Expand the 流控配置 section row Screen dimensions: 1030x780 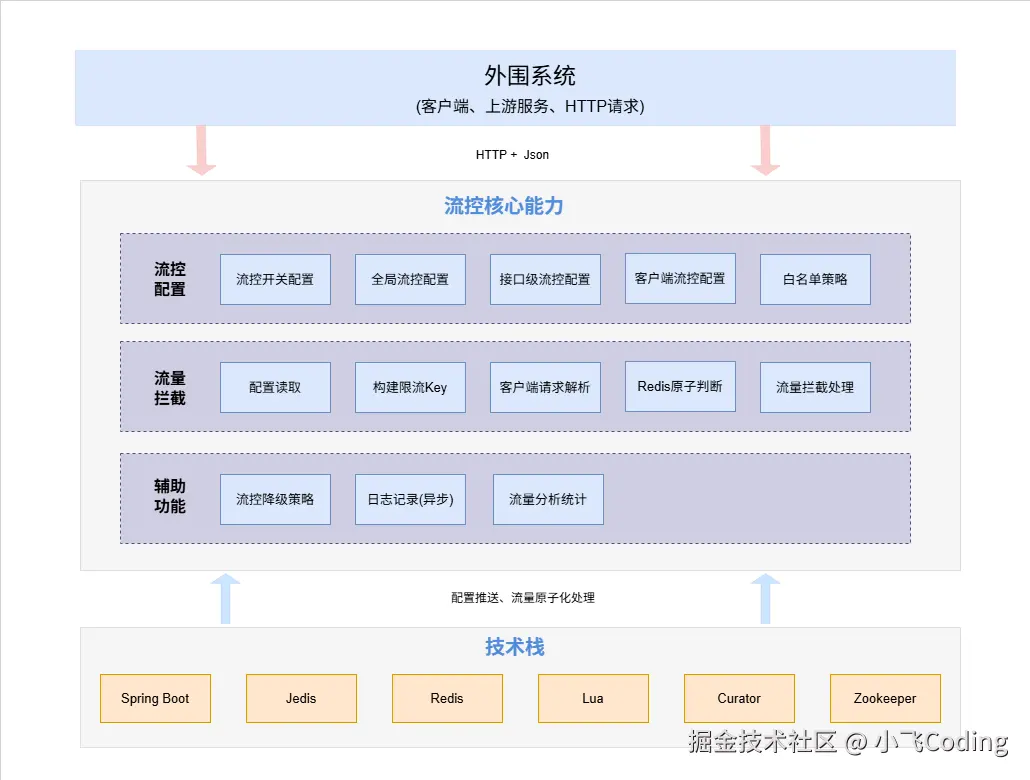click(166, 279)
